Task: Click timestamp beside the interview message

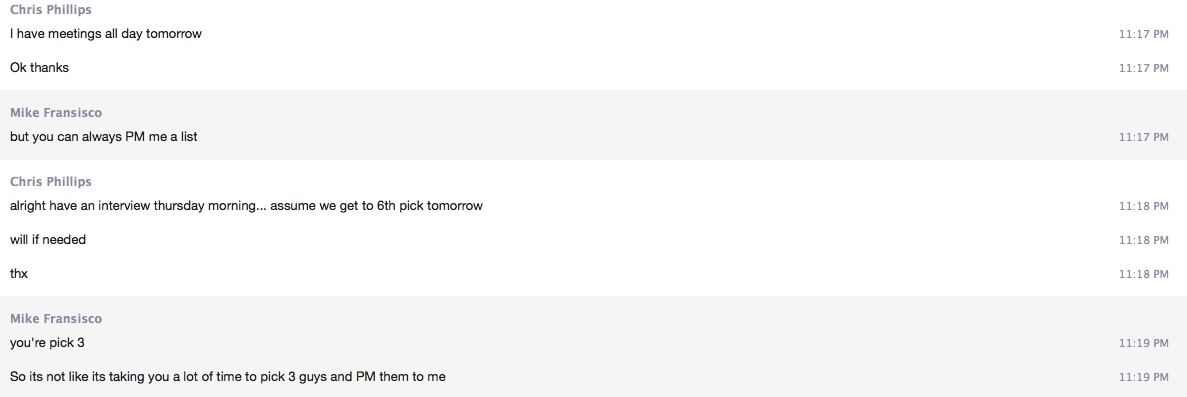Action: tap(1144, 206)
